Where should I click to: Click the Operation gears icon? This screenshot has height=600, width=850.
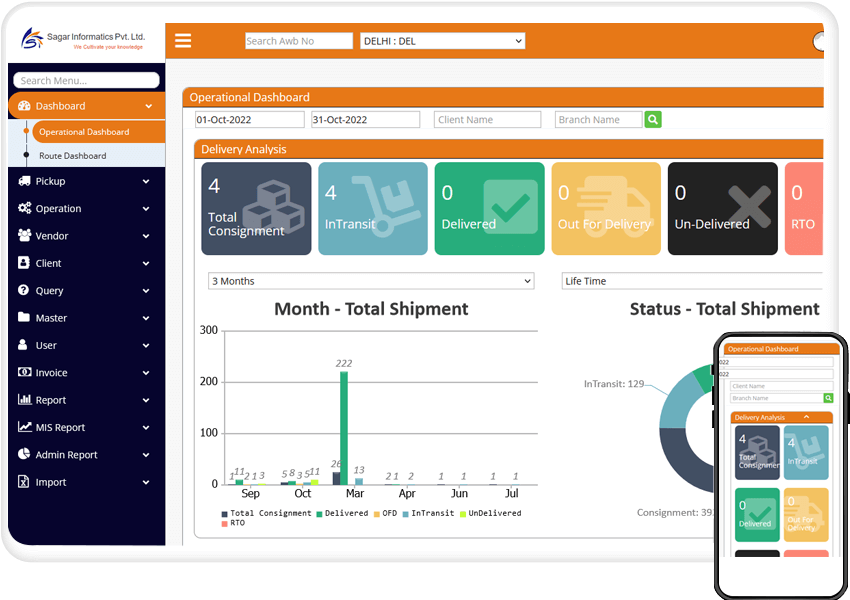tap(24, 208)
